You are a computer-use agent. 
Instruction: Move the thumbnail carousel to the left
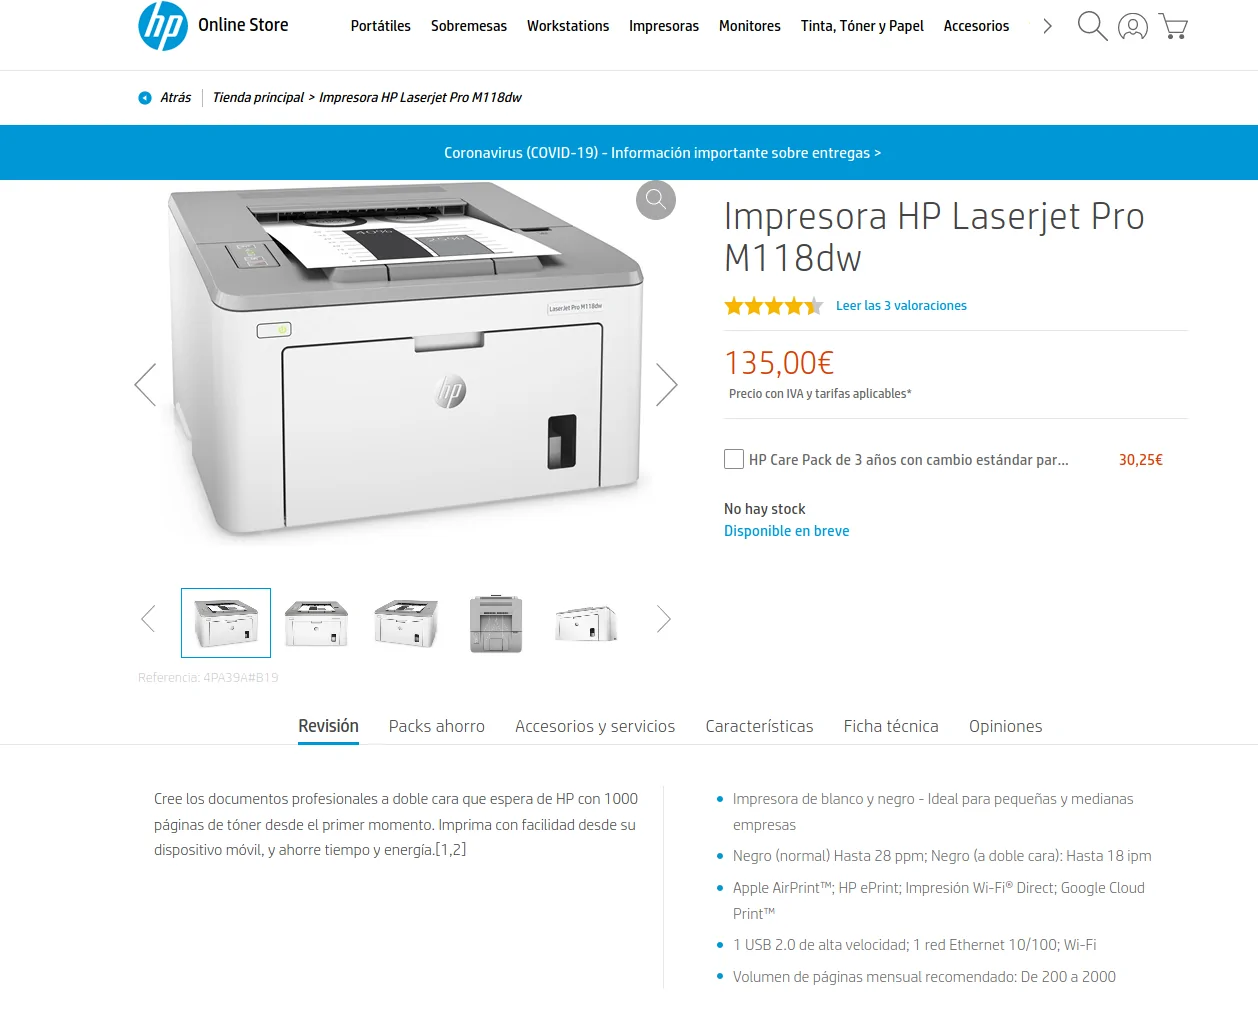click(x=148, y=619)
